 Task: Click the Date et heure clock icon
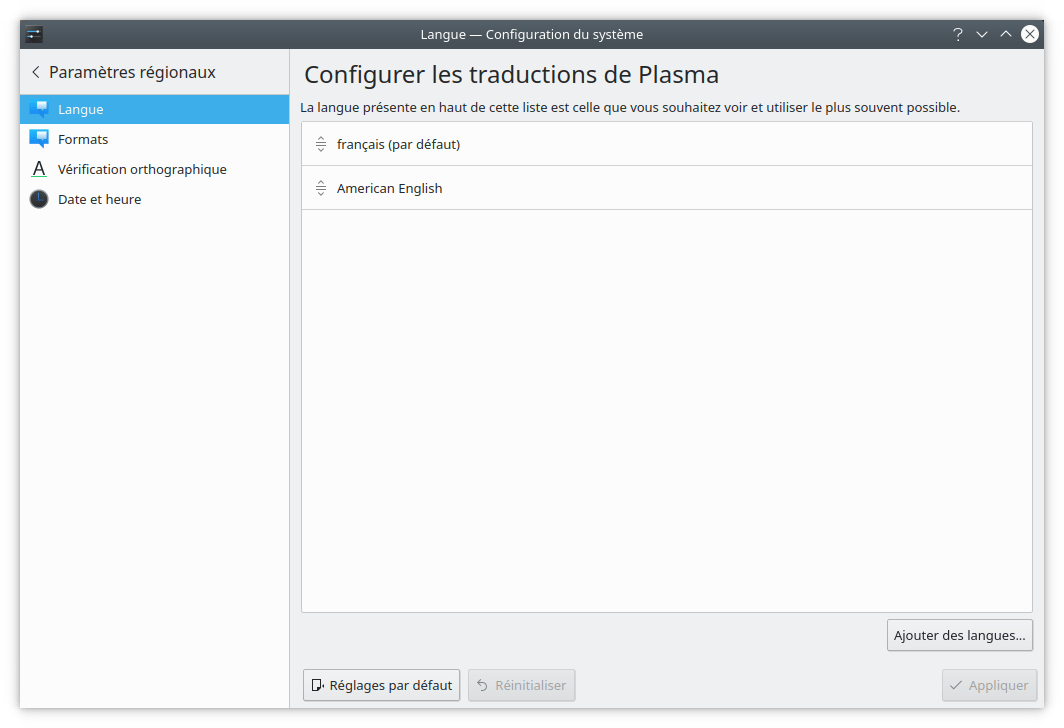[x=39, y=199]
